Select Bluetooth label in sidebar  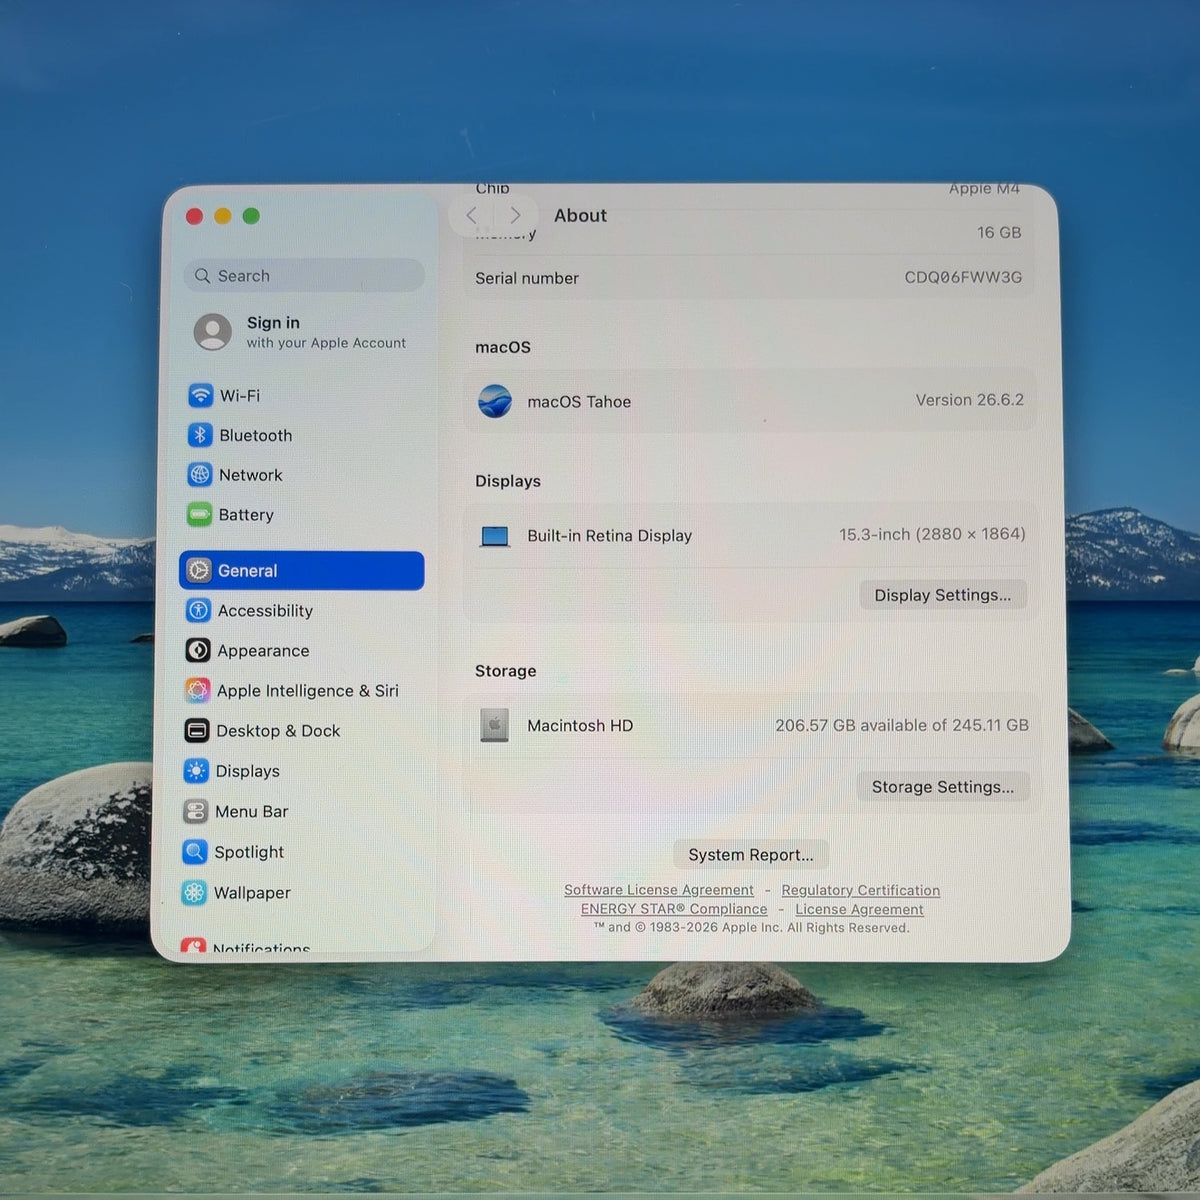256,436
